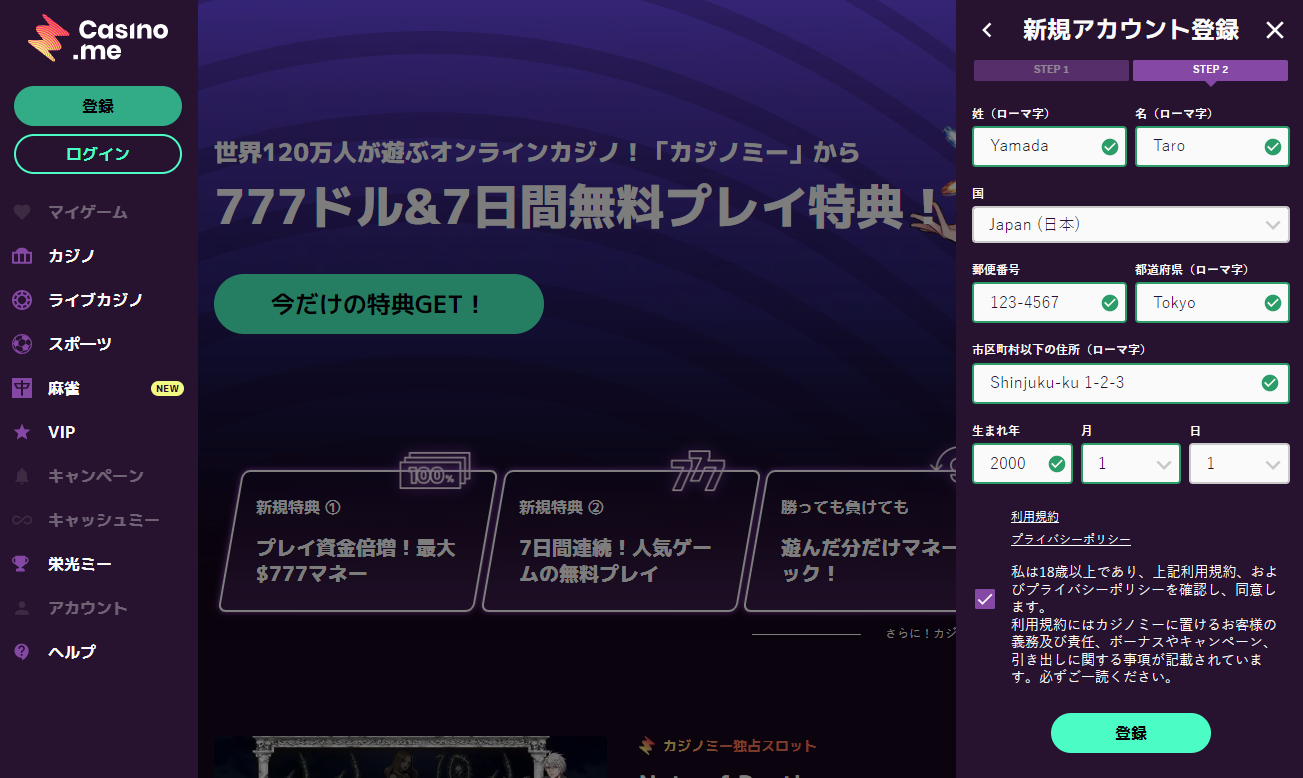Click the 新規特典 ② free play card
The height and width of the screenshot is (778, 1303).
621,540
